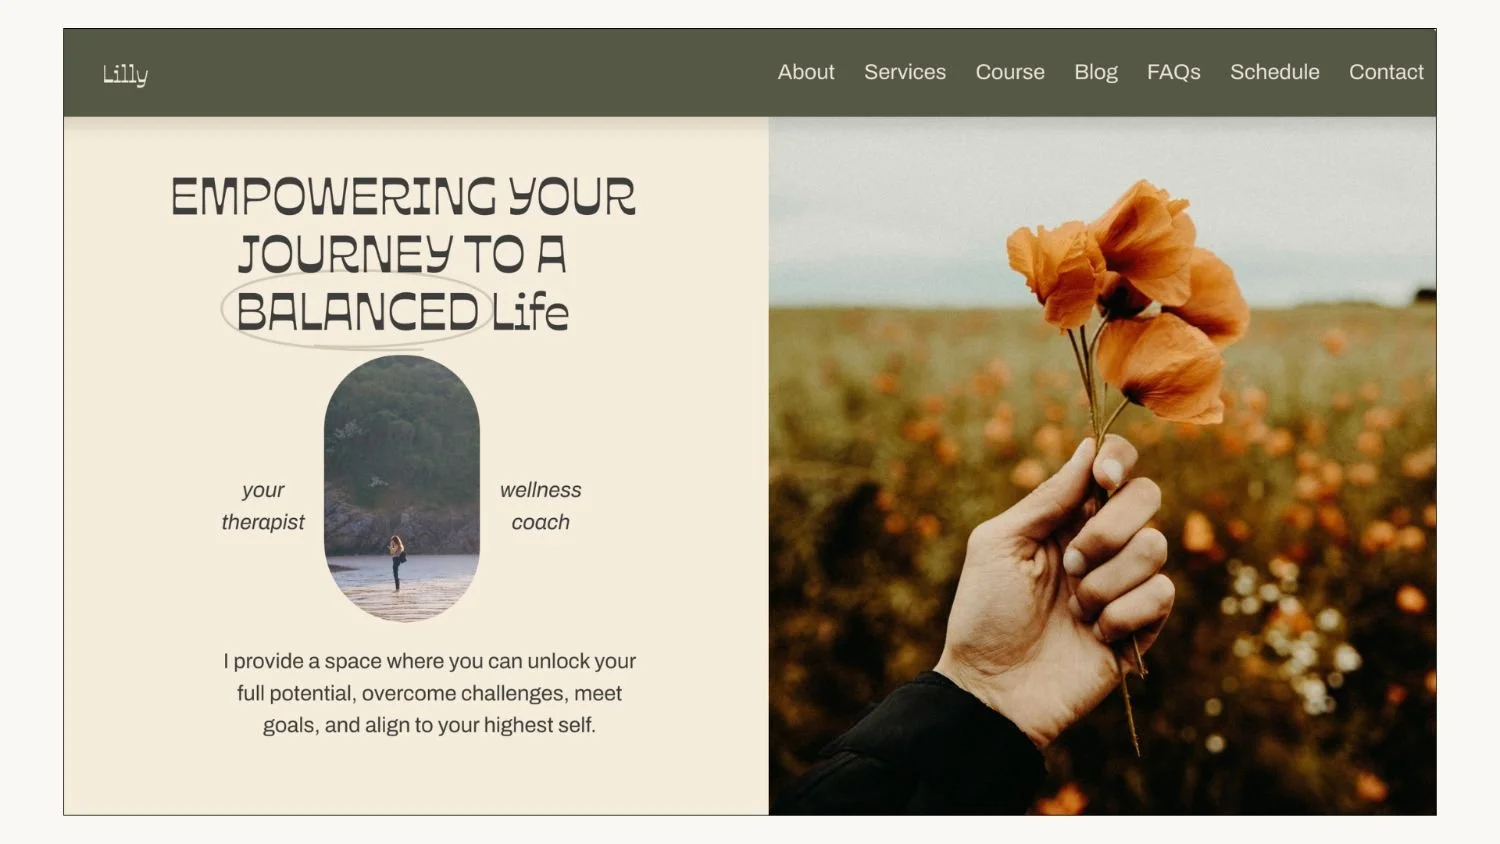Open the Schedule page
This screenshot has height=844, width=1500.
pos(1274,72)
